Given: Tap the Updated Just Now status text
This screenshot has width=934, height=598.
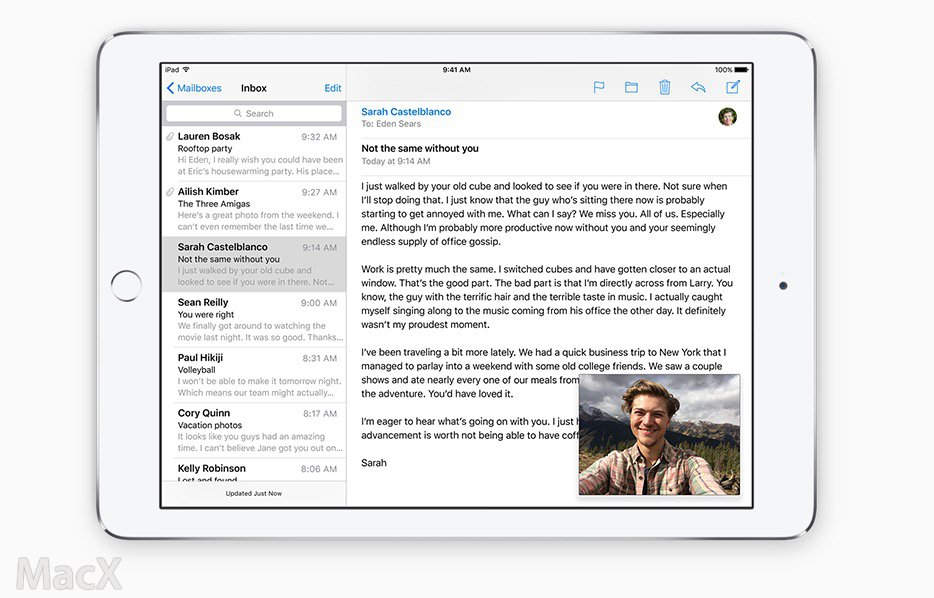Looking at the screenshot, I should [254, 493].
